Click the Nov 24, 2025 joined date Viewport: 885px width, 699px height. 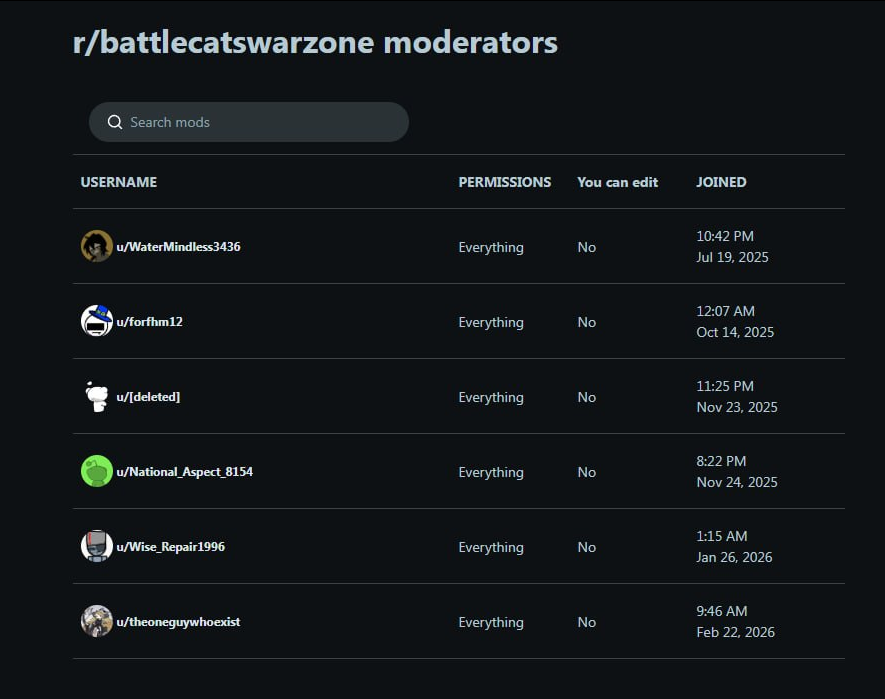tap(737, 482)
